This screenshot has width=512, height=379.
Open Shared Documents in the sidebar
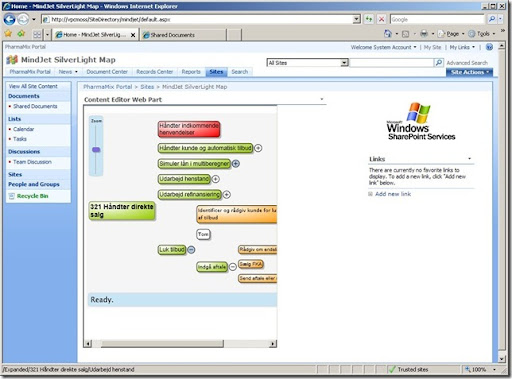point(35,106)
